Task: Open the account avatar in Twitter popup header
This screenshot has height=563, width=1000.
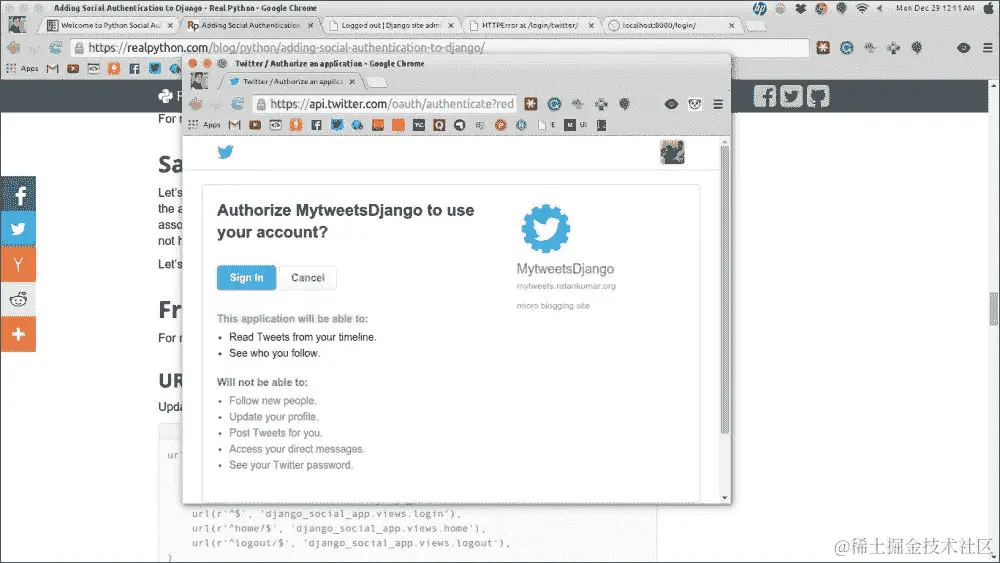Action: pos(672,152)
